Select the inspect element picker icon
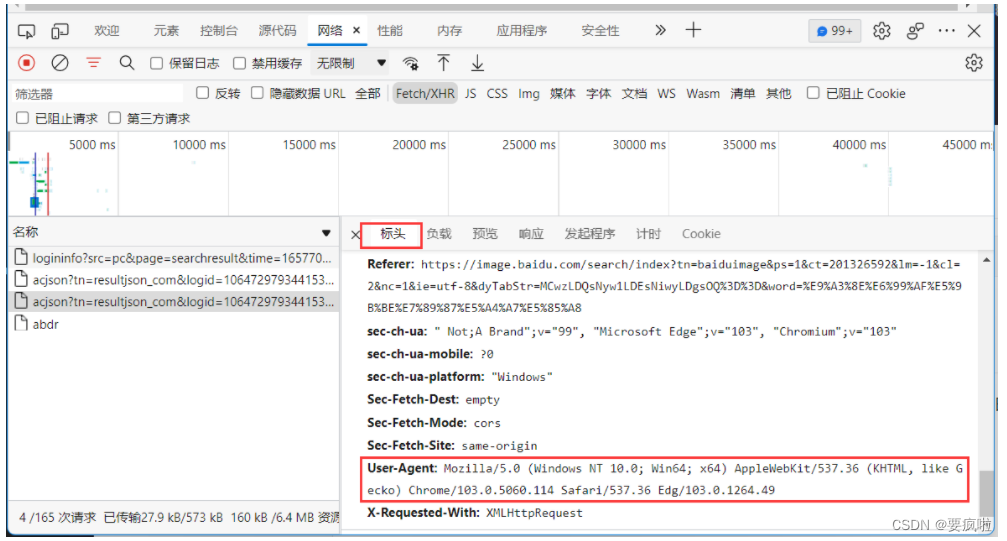Screen dimensions: 1007x541 (26, 31)
